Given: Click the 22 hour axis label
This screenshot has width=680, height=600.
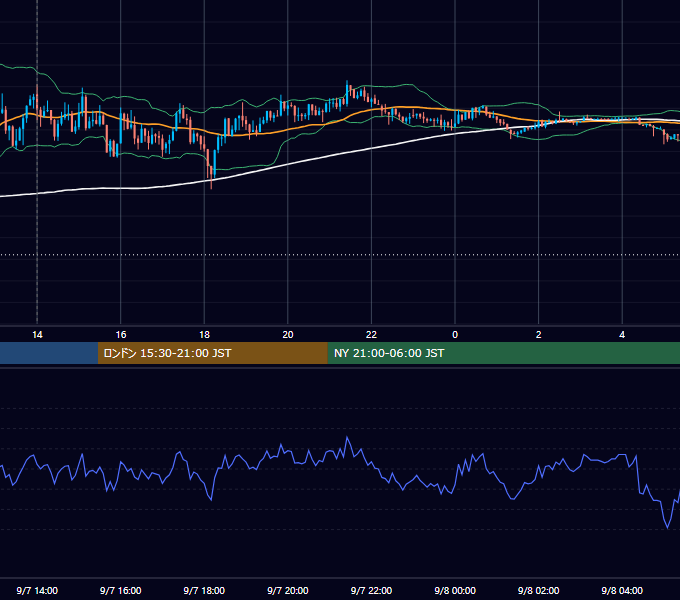Looking at the screenshot, I should (x=371, y=335).
